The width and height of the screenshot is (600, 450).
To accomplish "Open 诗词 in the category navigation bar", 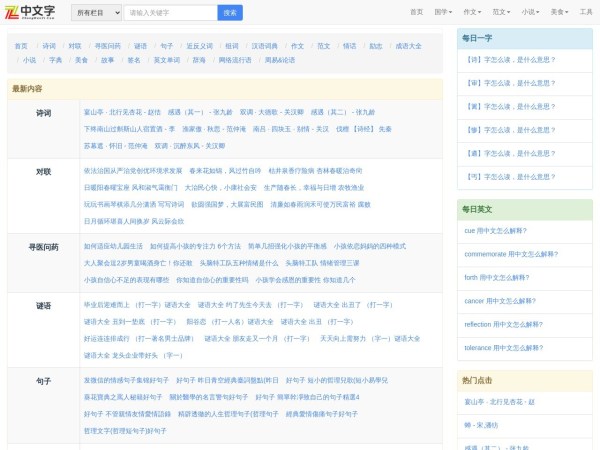I will pos(49,46).
